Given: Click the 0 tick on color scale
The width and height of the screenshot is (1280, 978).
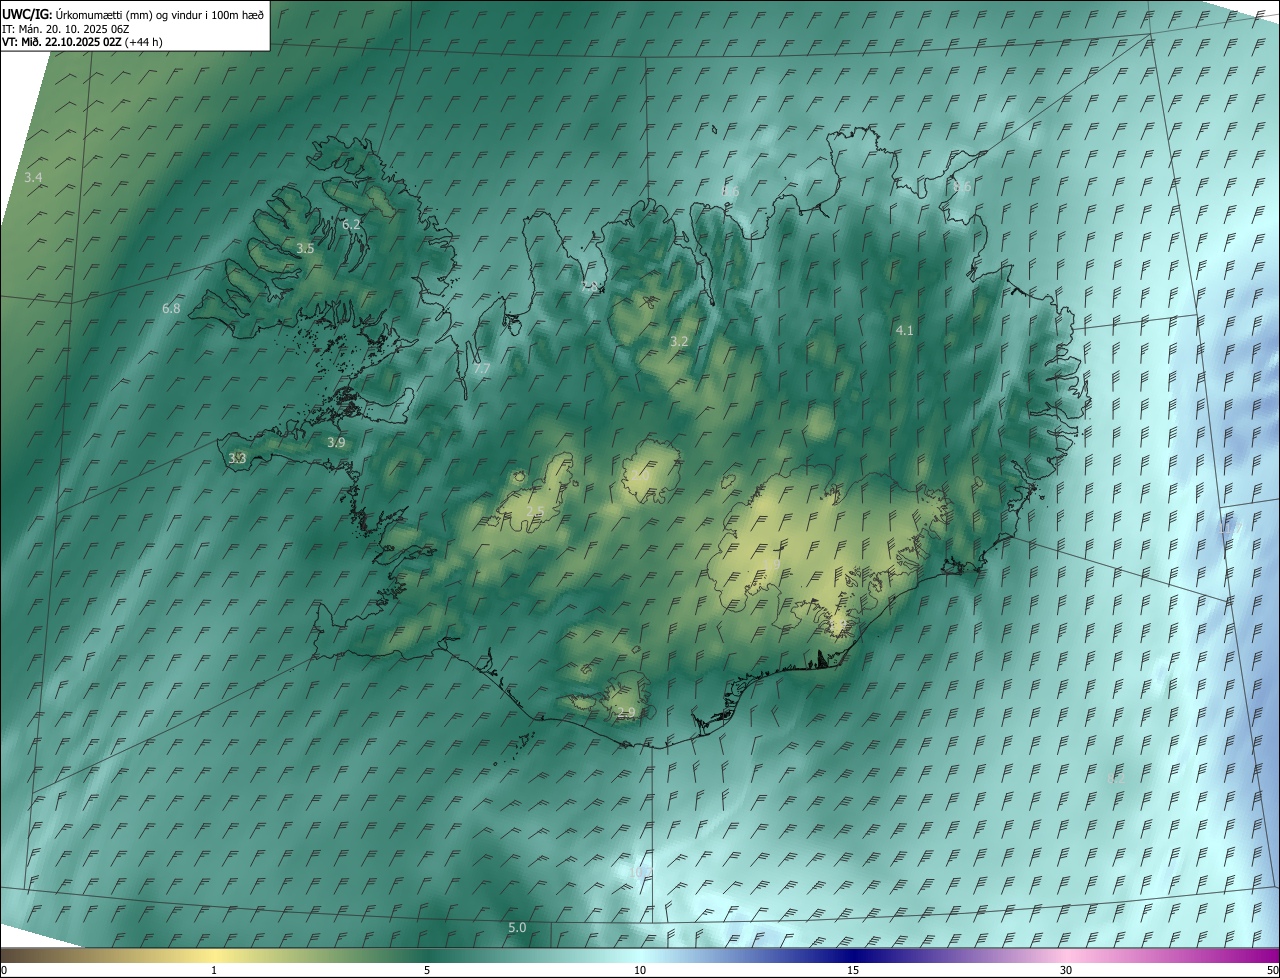Looking at the screenshot, I should 4,970.
